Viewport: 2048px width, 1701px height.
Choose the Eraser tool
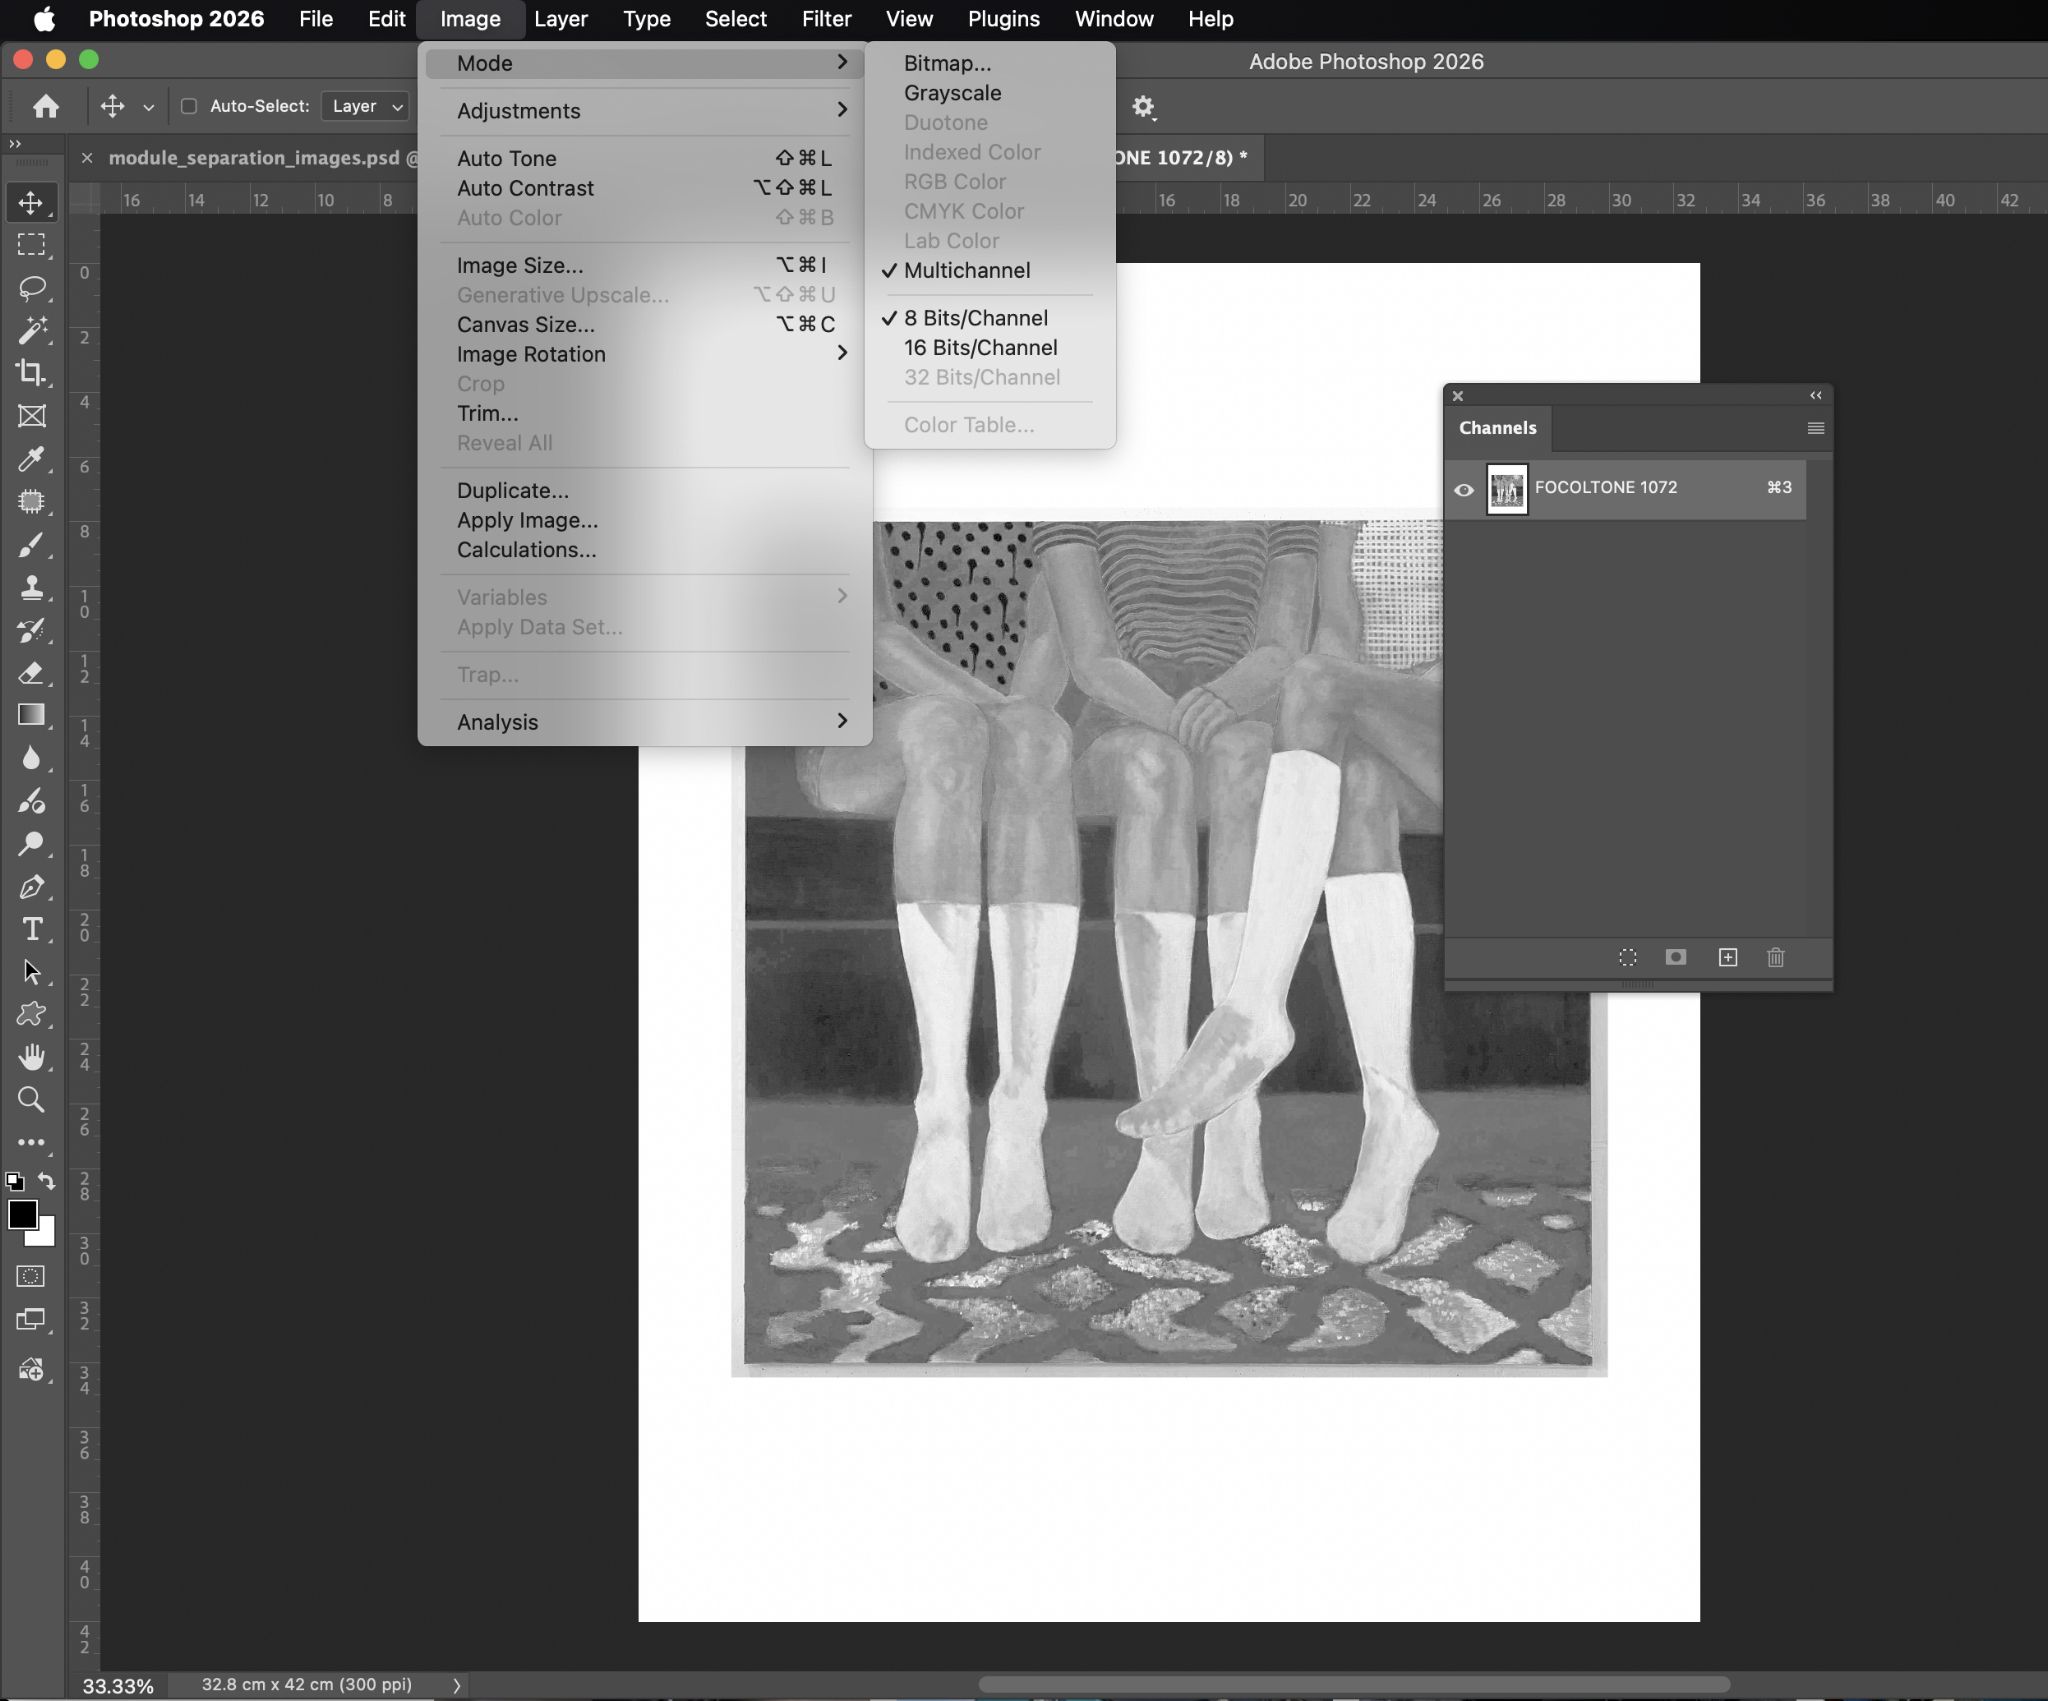click(x=31, y=673)
